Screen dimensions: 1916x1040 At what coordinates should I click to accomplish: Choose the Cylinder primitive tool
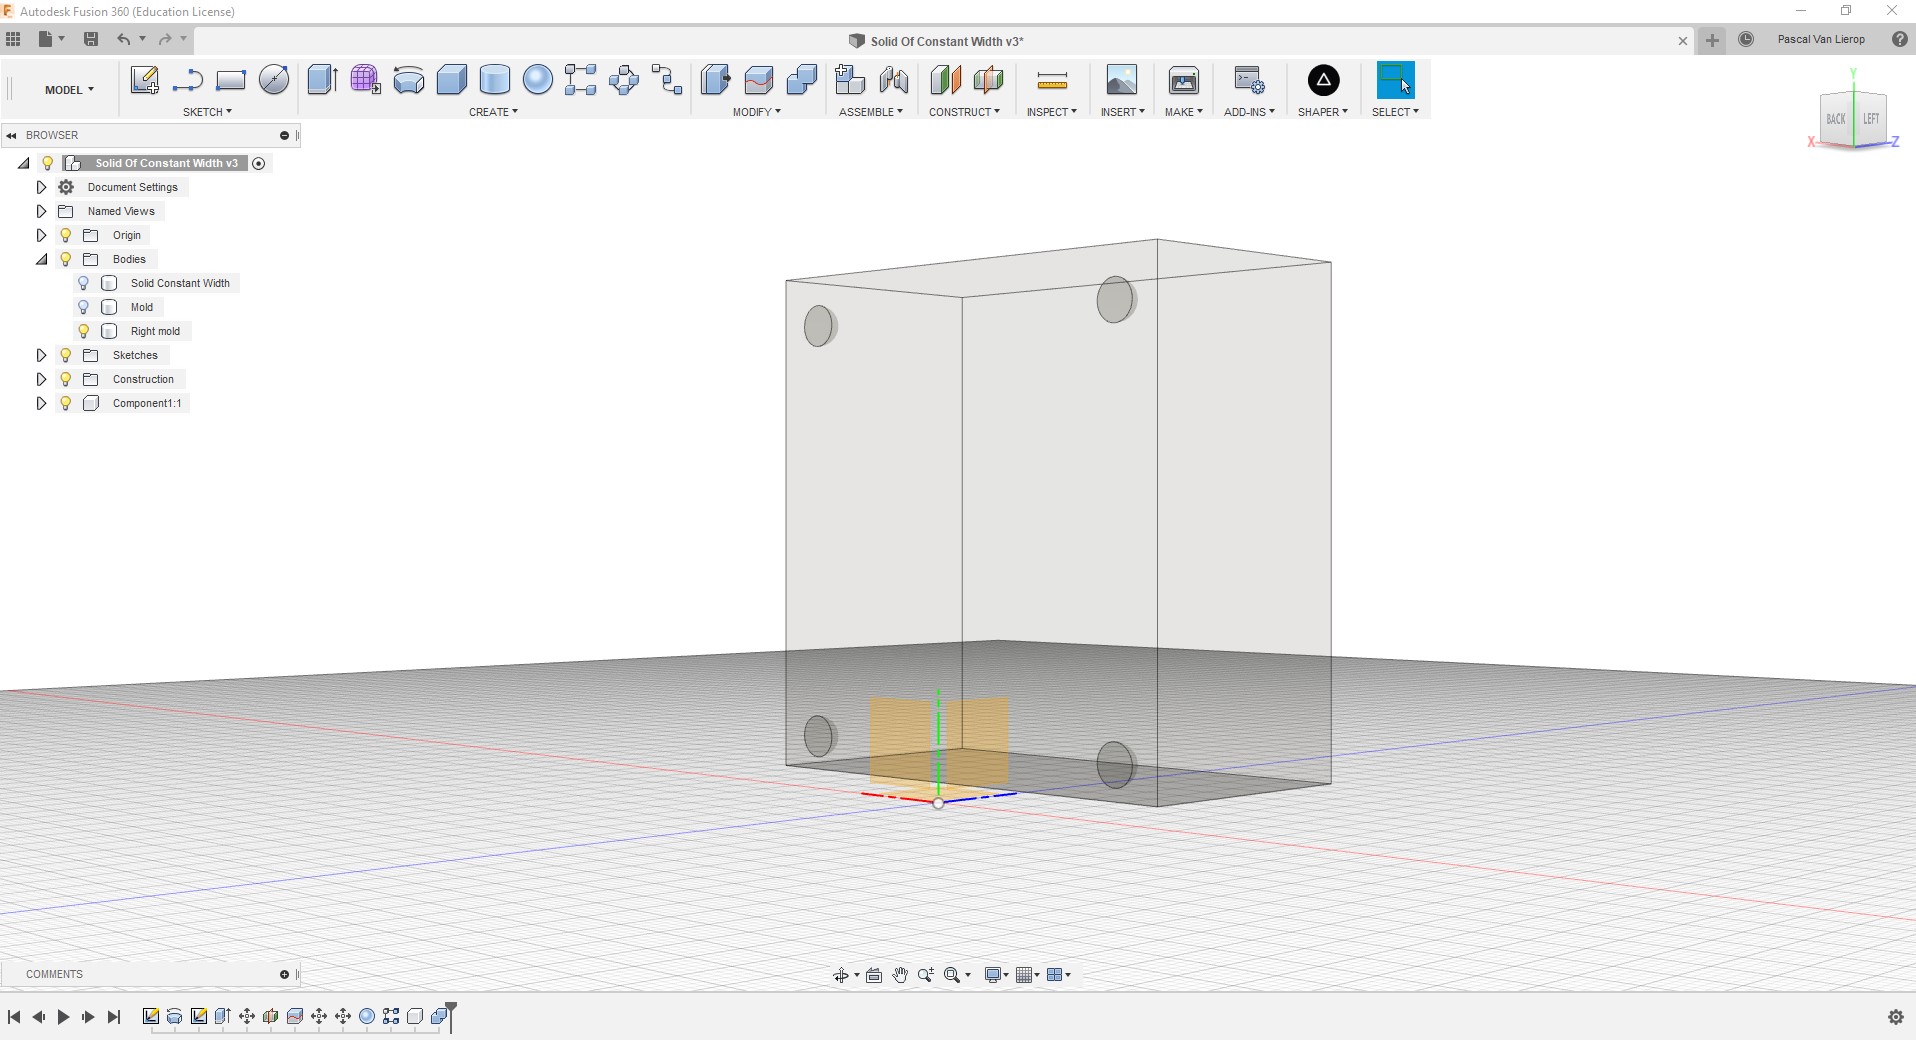494,80
